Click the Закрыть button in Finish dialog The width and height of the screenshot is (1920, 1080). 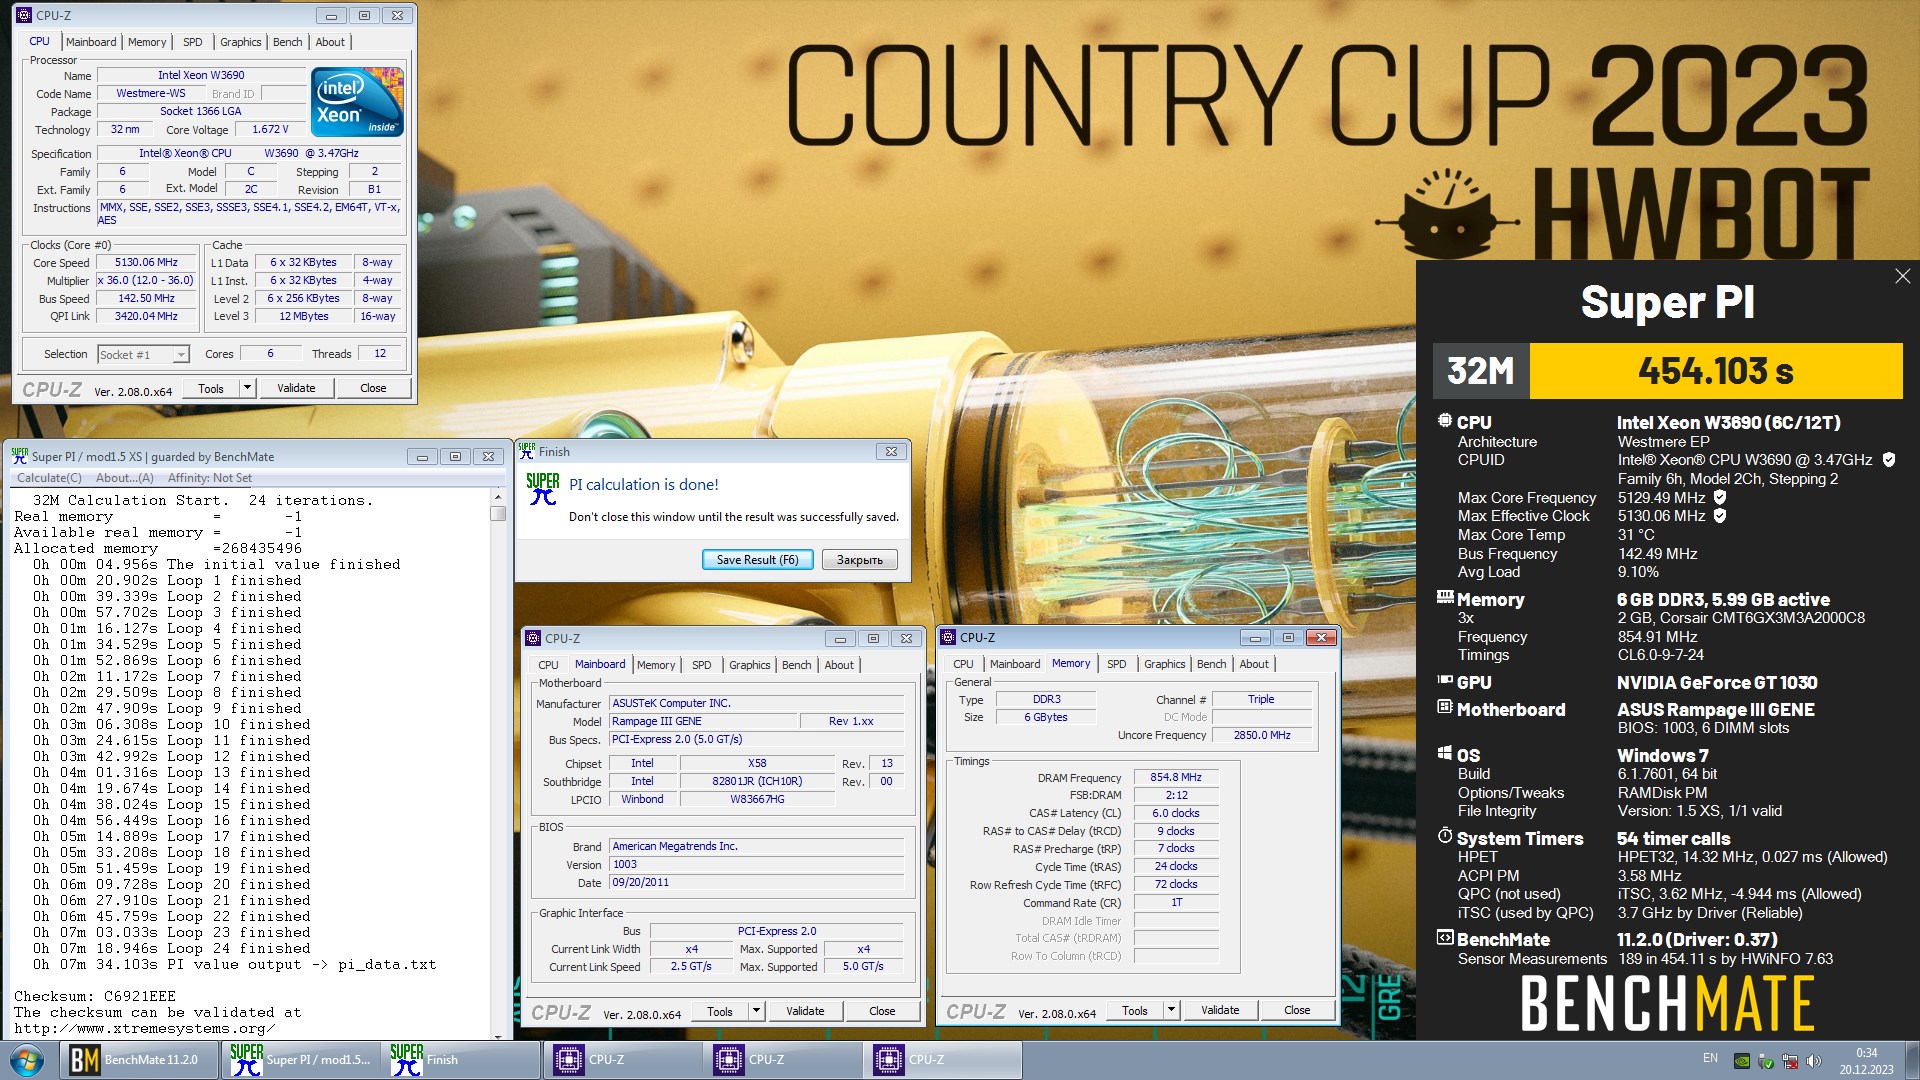[x=859, y=560]
